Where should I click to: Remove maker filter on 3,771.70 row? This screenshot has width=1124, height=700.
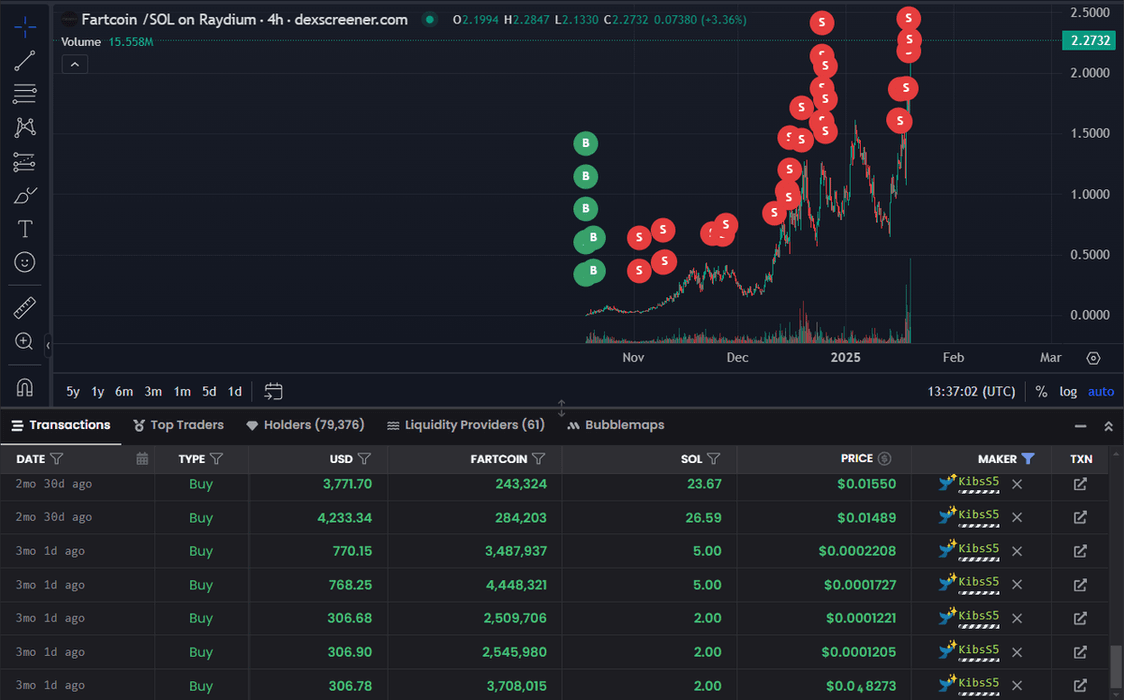click(x=1016, y=484)
